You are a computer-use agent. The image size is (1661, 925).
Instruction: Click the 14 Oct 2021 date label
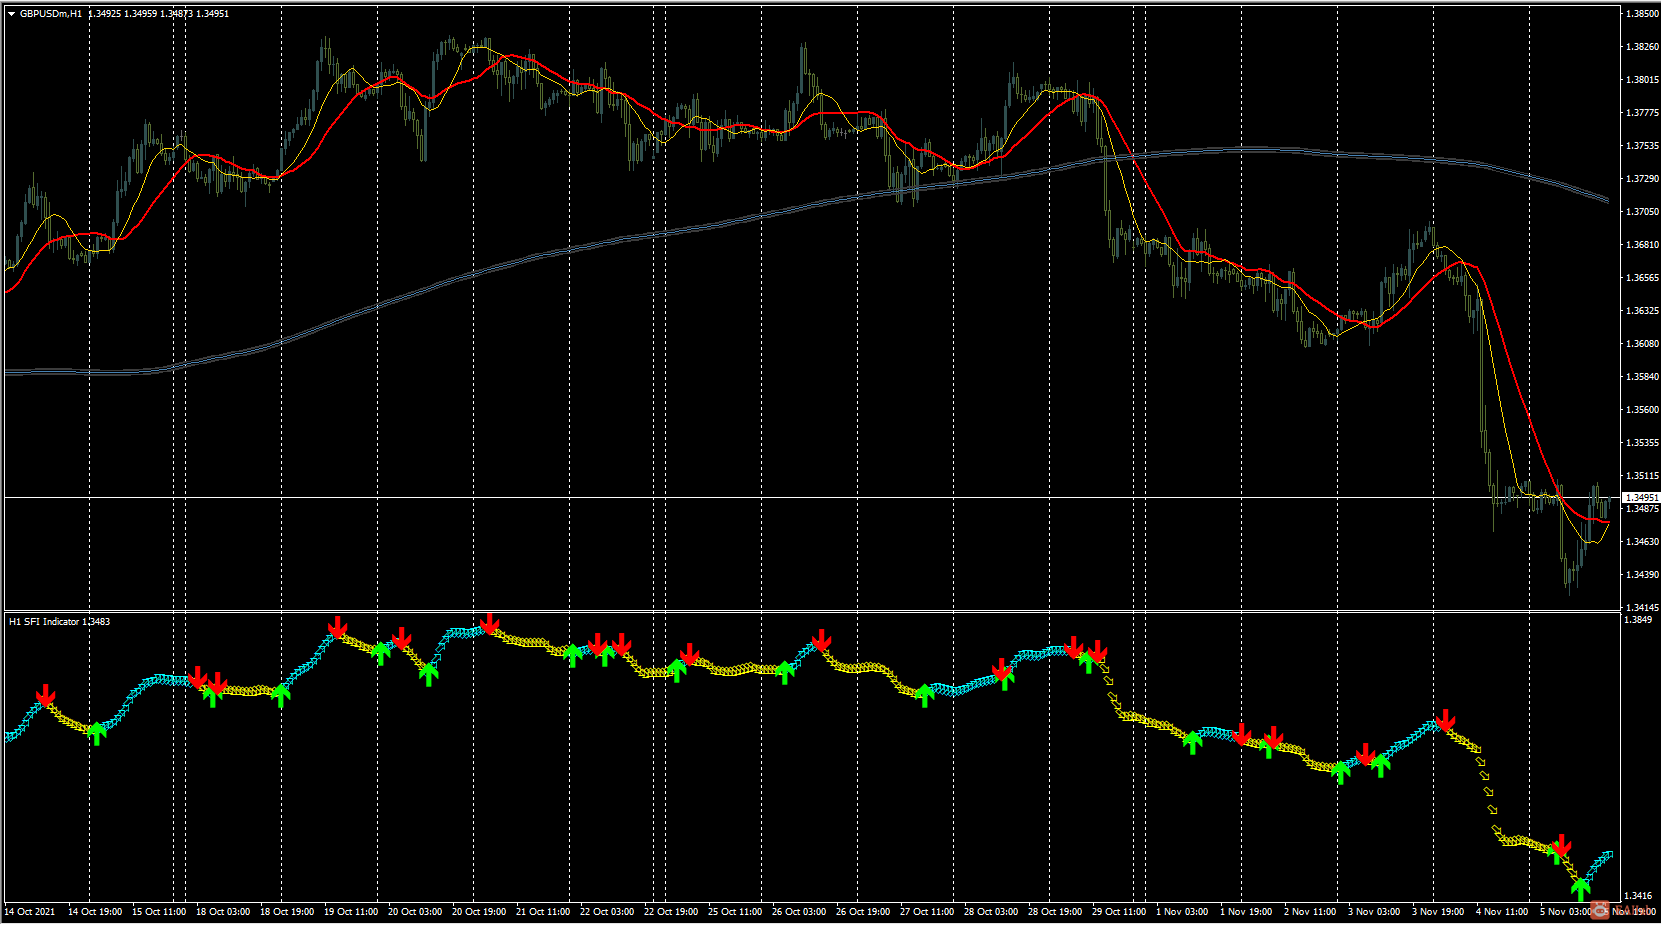click(x=30, y=912)
